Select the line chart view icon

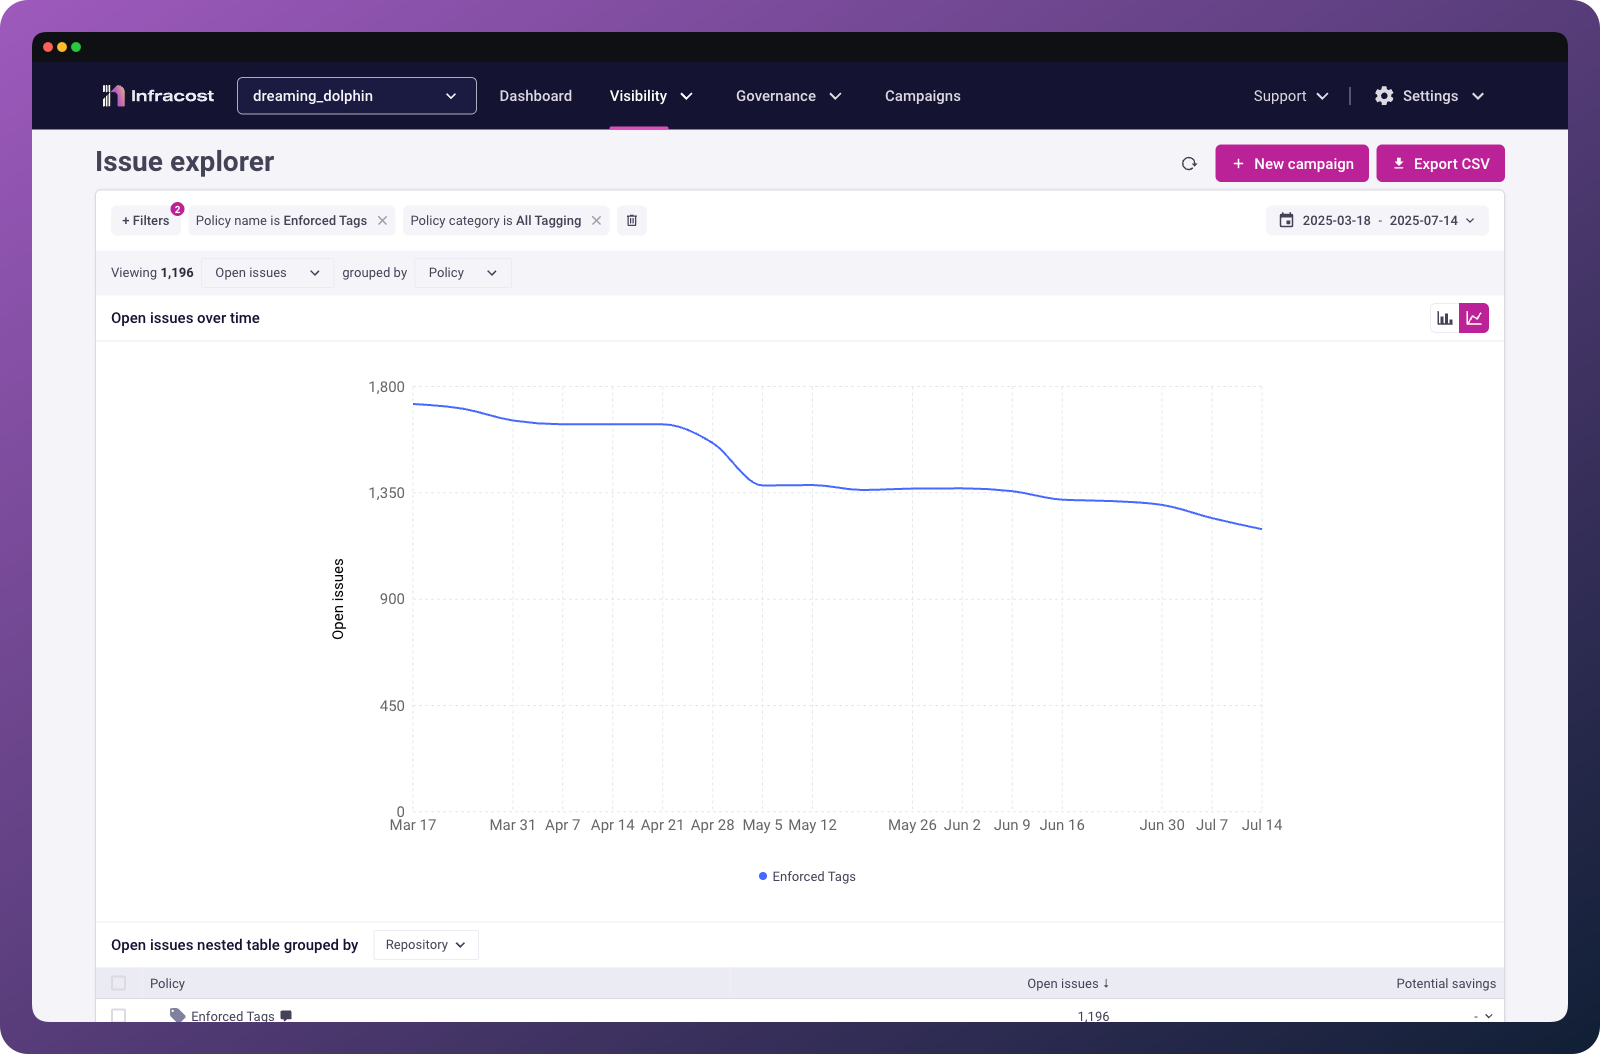pos(1474,318)
